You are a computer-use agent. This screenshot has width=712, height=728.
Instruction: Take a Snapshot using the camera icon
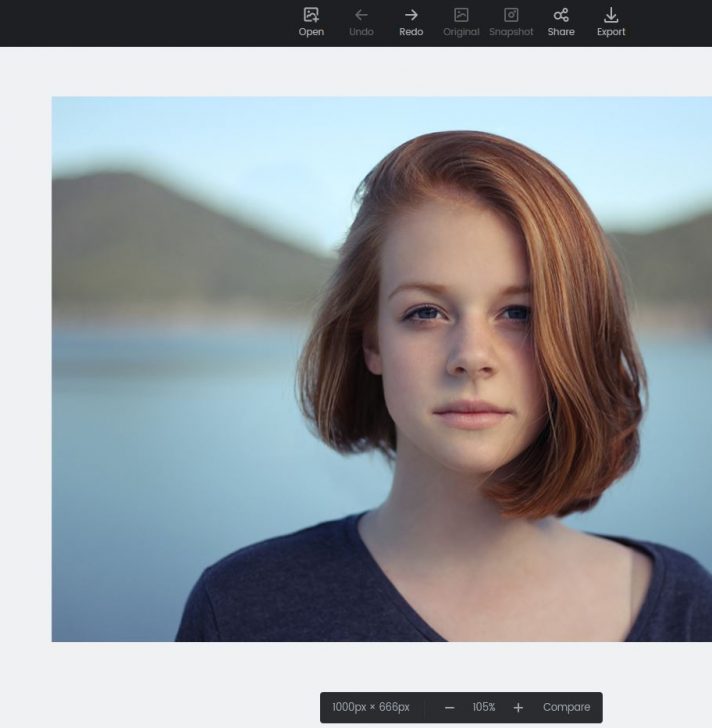(x=511, y=15)
